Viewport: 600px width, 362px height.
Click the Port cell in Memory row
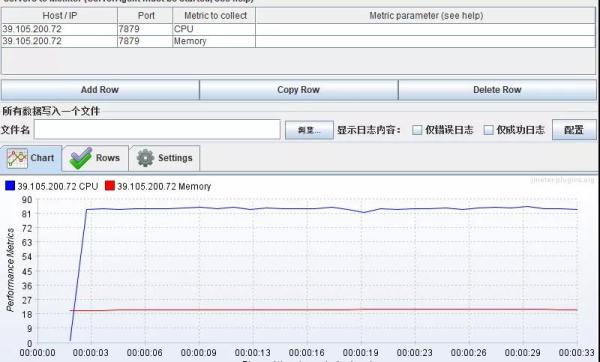(x=145, y=41)
